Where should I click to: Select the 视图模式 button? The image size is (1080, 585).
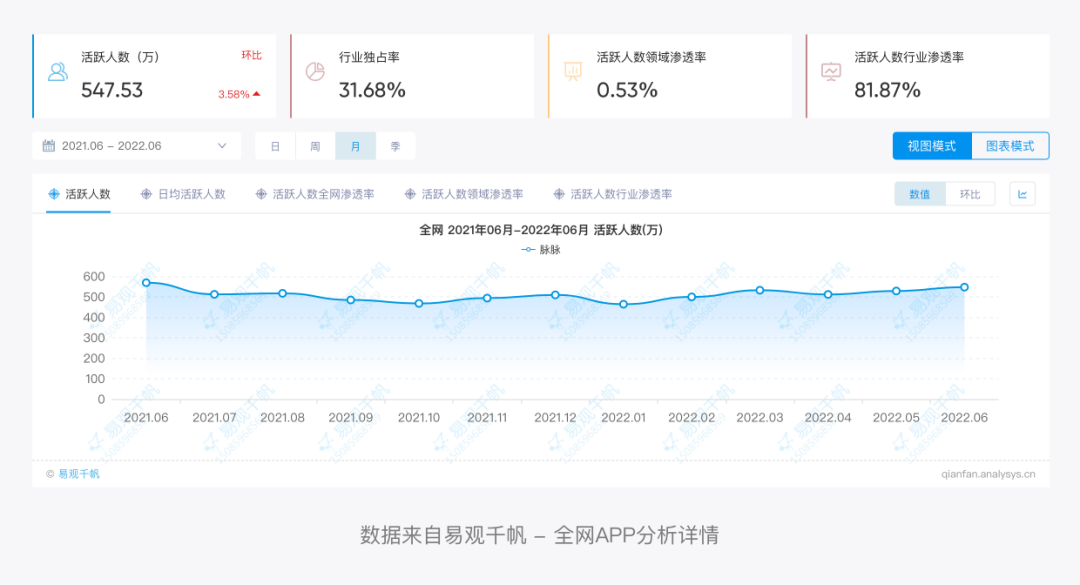[x=932, y=146]
